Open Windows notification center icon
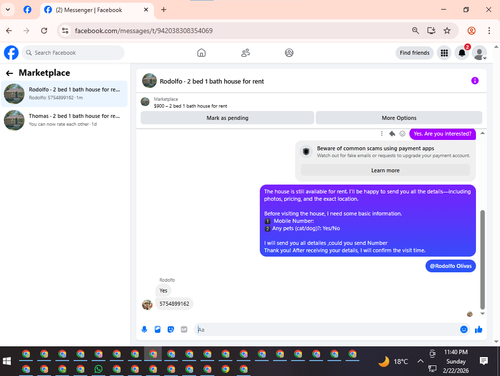Image resolution: width=500 pixels, height=376 pixels. [x=484, y=361]
